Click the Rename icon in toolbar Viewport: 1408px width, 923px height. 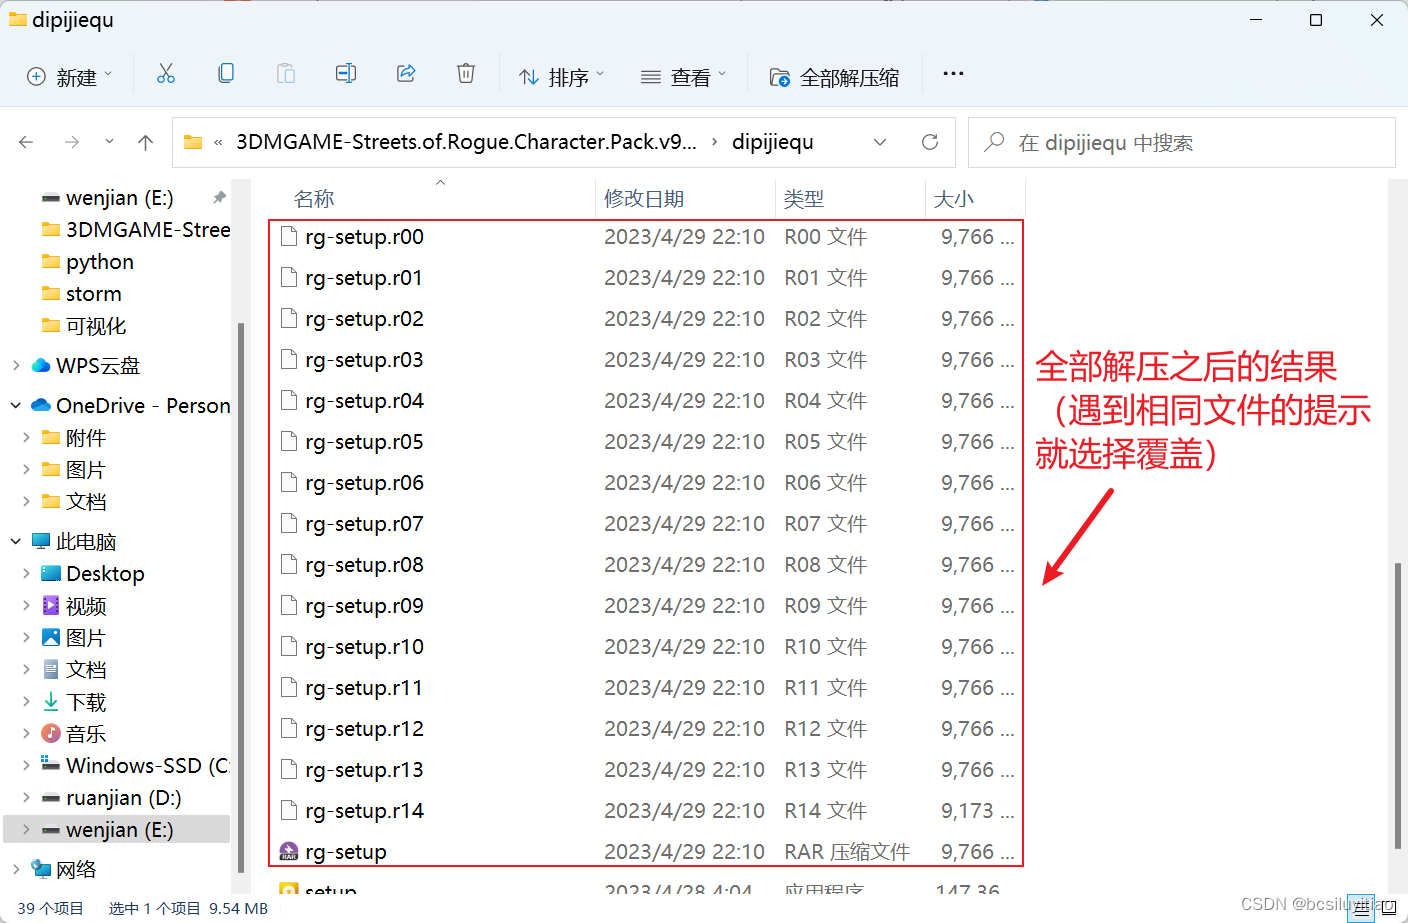coord(345,73)
